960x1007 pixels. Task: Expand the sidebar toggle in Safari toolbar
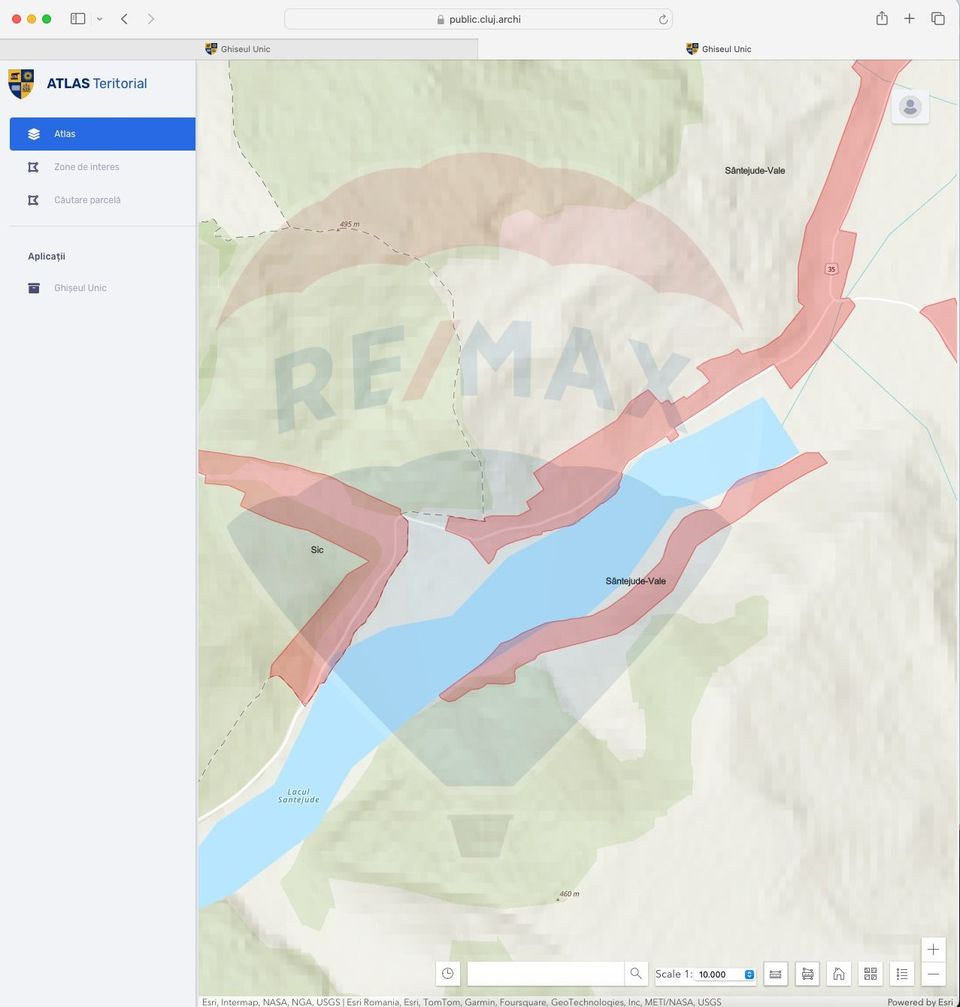click(77, 18)
